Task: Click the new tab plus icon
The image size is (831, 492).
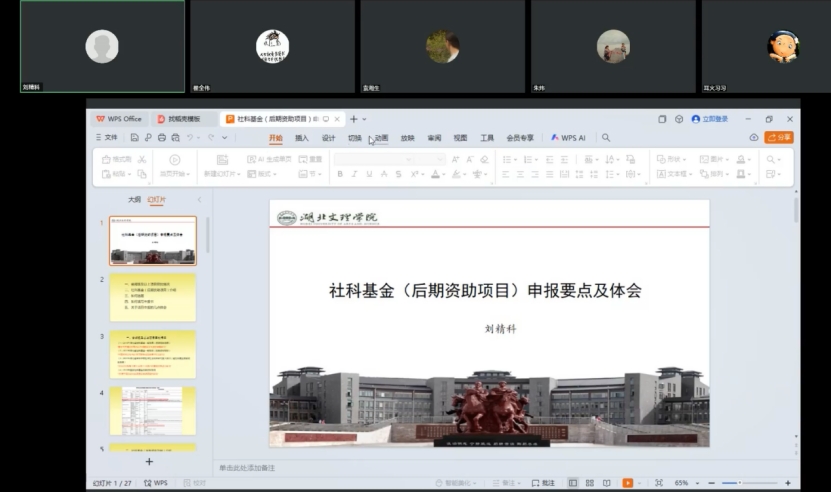Action: tap(352, 119)
